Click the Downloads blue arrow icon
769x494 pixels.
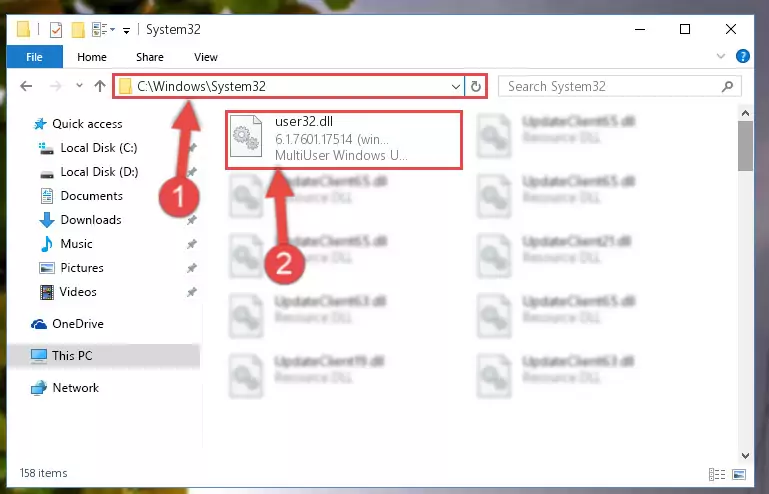coord(47,220)
